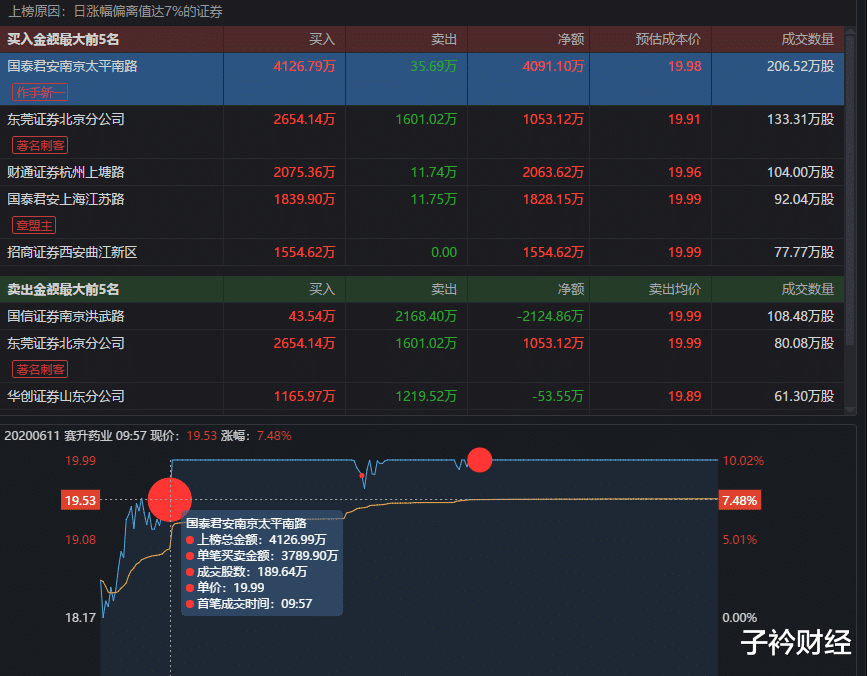Screen dimensions: 867x676
Task: Click the 0.00 sell amount for 招商证券
Action: 444,253
